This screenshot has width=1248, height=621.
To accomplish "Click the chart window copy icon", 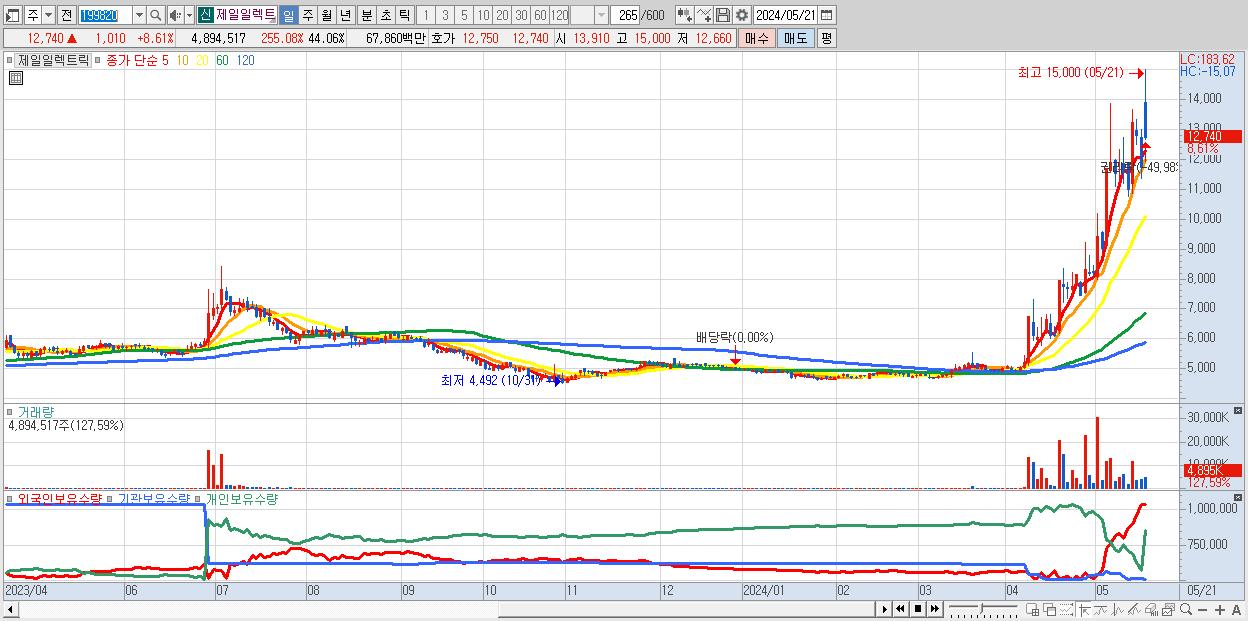I will [x=1168, y=609].
